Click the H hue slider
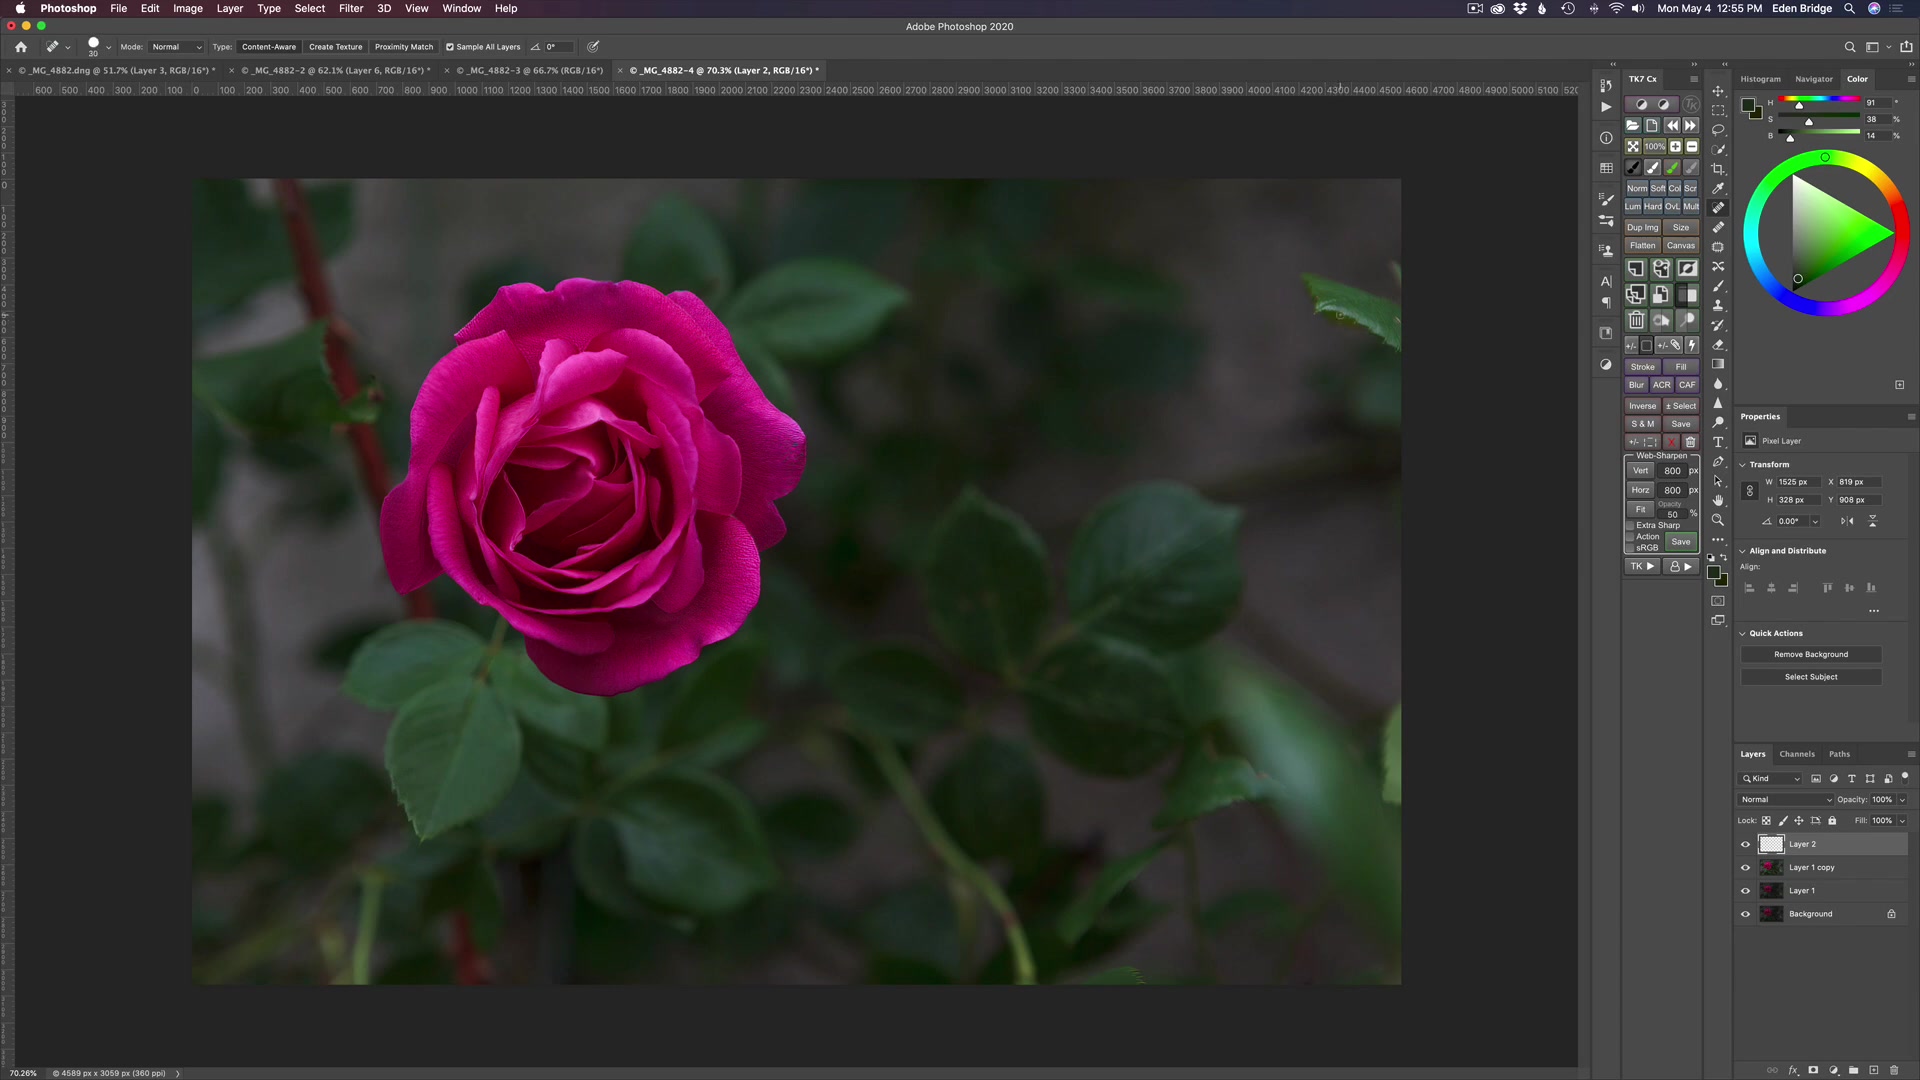The image size is (1920, 1080). tap(1819, 101)
